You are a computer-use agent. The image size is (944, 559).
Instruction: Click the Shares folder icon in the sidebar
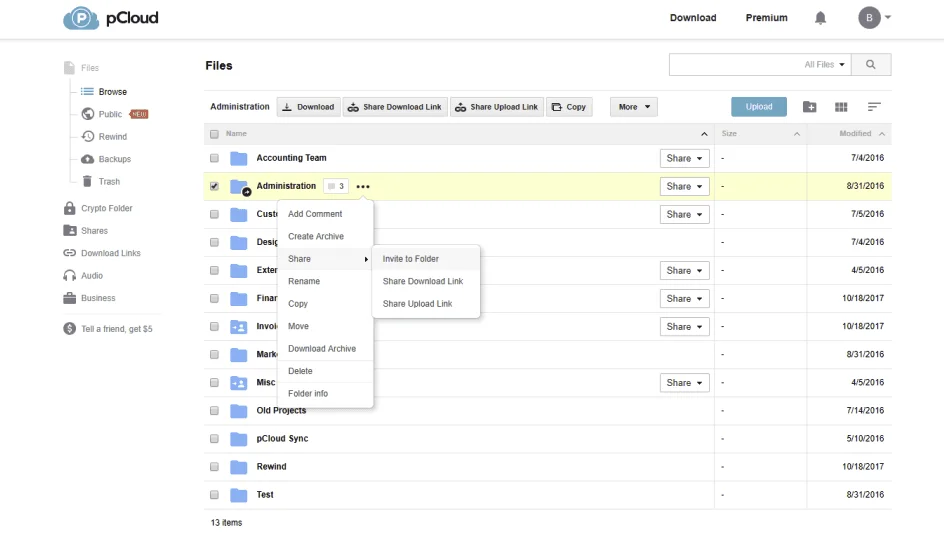pos(70,230)
